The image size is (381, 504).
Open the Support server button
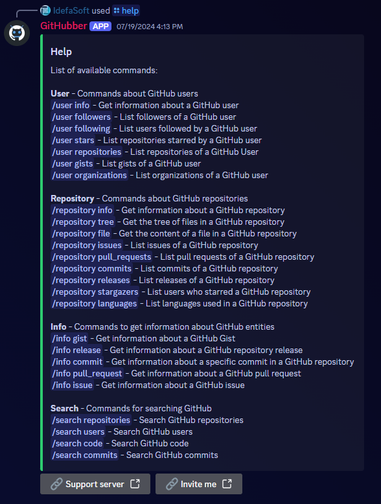95,484
